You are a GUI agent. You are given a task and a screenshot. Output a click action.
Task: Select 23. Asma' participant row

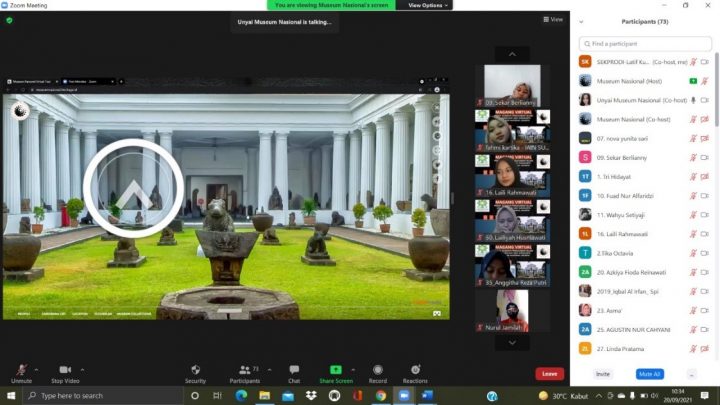tap(645, 310)
